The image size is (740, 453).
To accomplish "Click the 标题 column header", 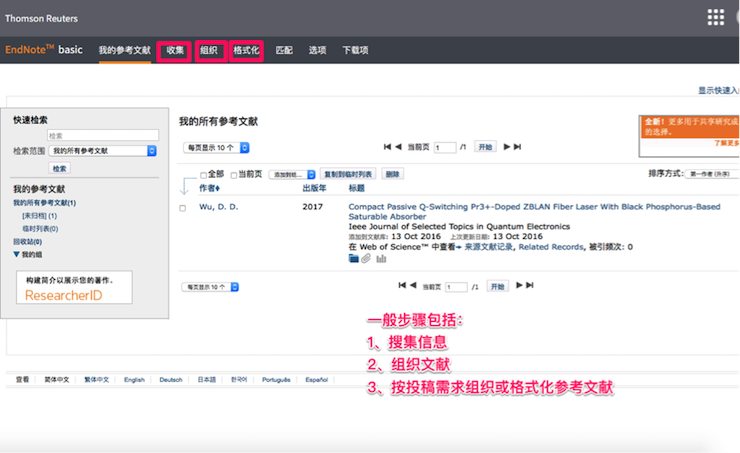I will [x=356, y=188].
